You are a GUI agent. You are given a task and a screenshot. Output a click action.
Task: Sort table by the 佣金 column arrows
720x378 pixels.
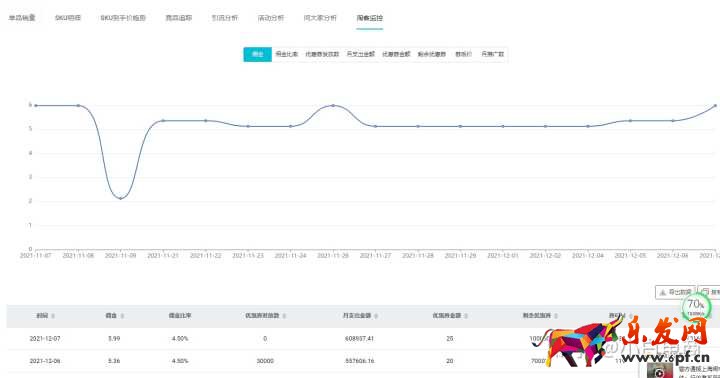(122, 316)
